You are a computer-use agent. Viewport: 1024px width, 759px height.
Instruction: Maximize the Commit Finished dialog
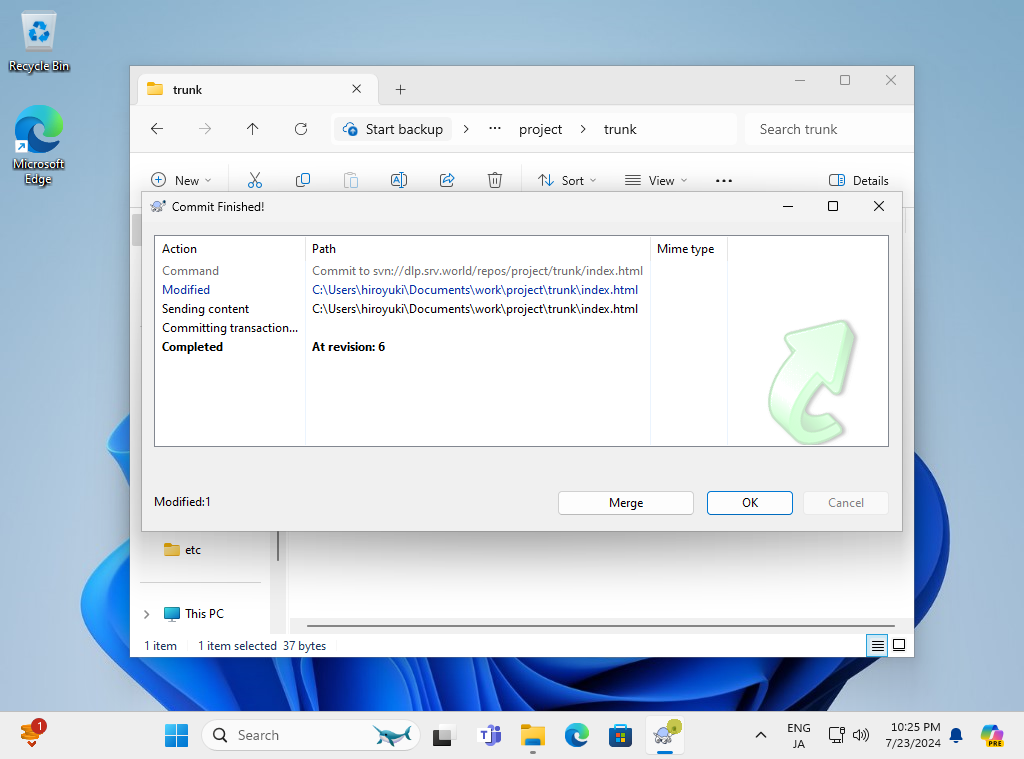click(833, 206)
